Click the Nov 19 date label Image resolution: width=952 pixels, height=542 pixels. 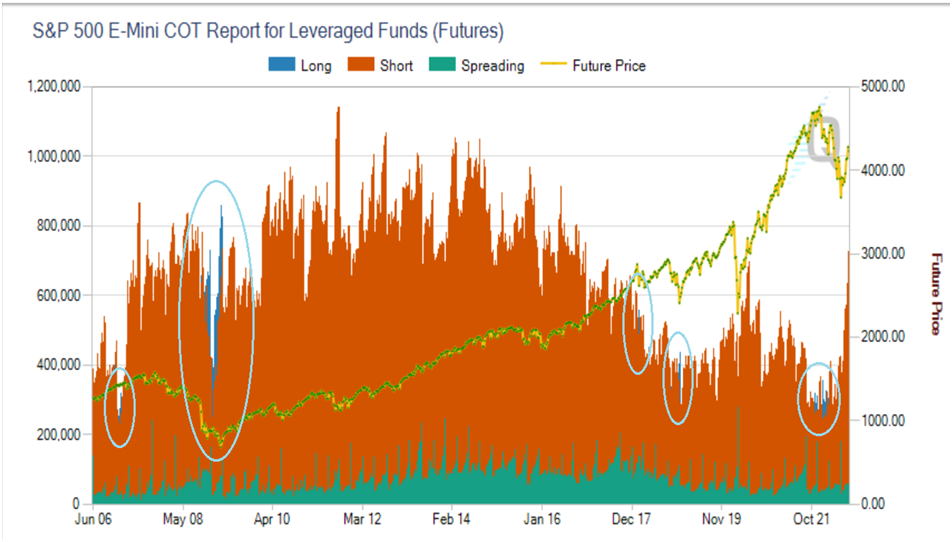pos(721,520)
